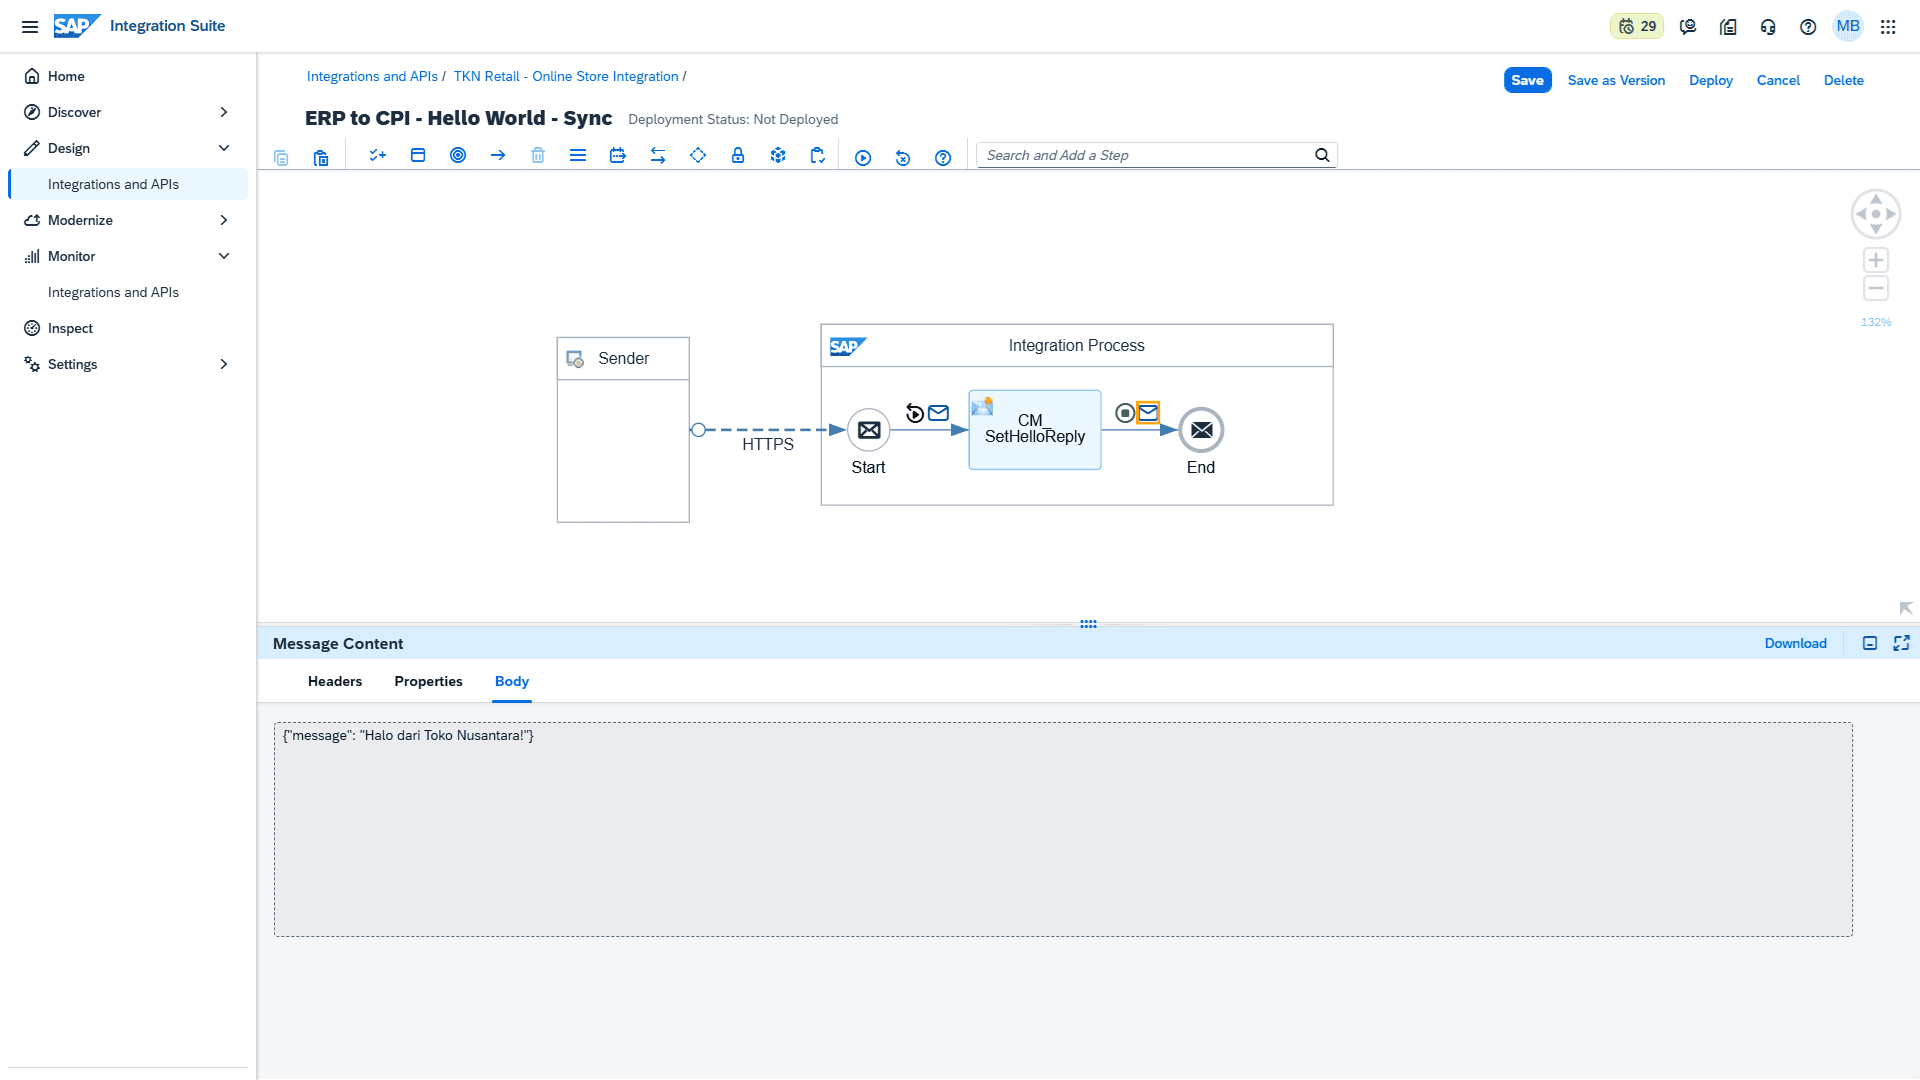Click the headset support icon

(1768, 27)
